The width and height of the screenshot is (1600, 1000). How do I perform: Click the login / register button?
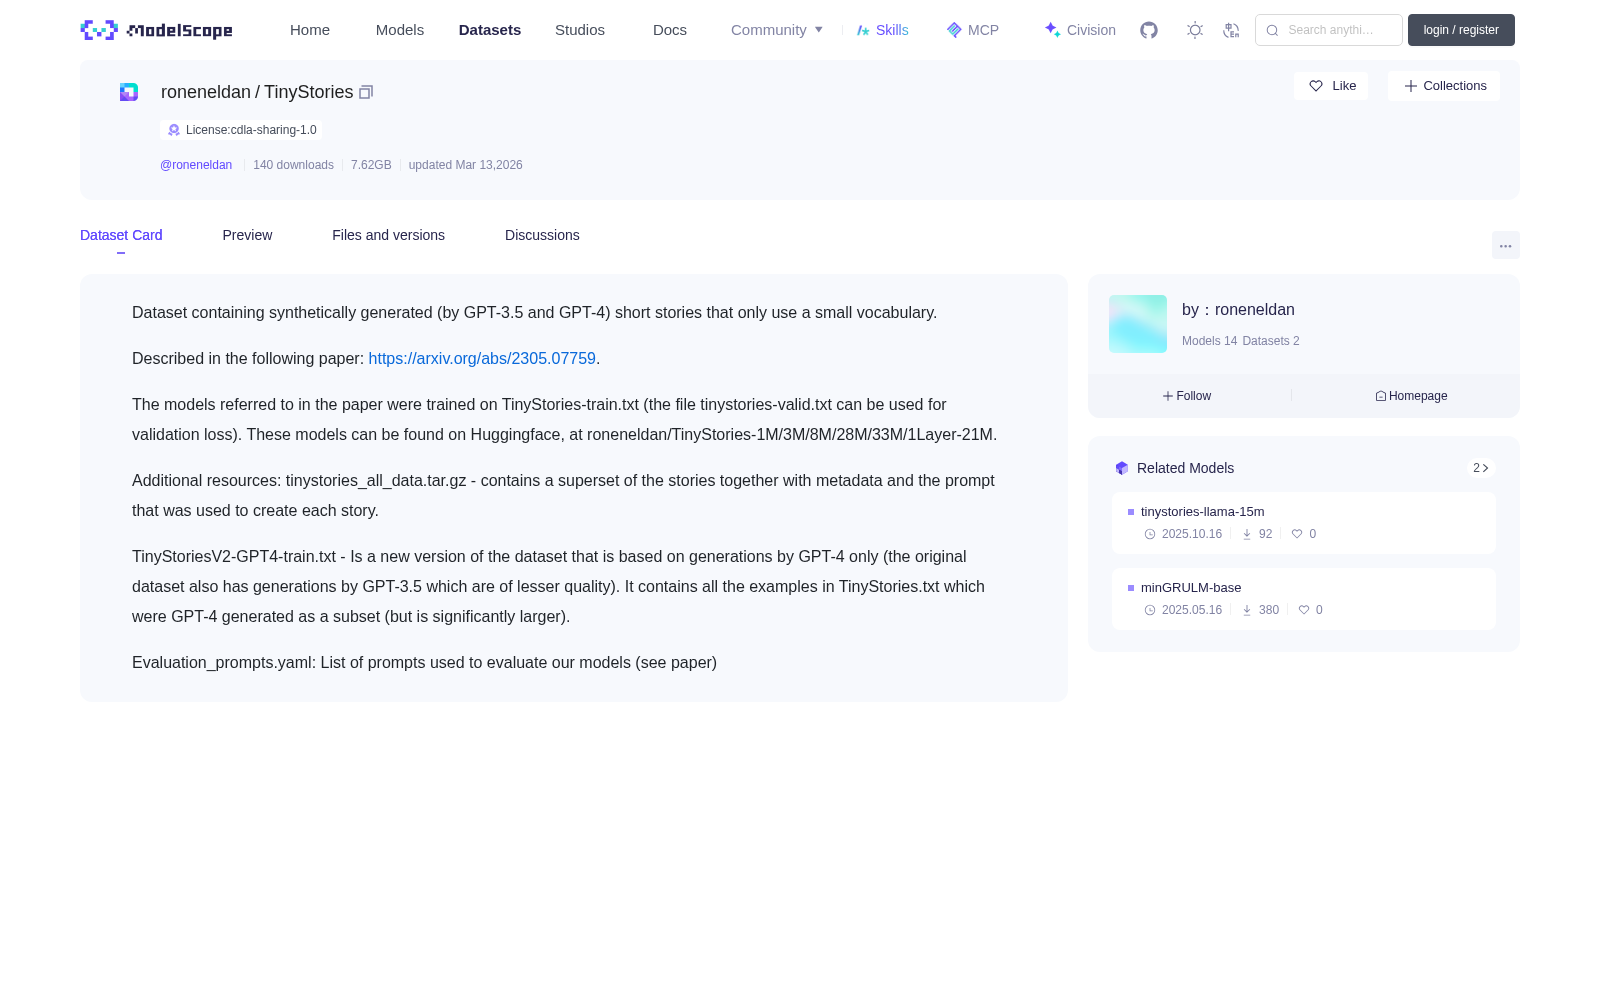pyautogui.click(x=1461, y=30)
